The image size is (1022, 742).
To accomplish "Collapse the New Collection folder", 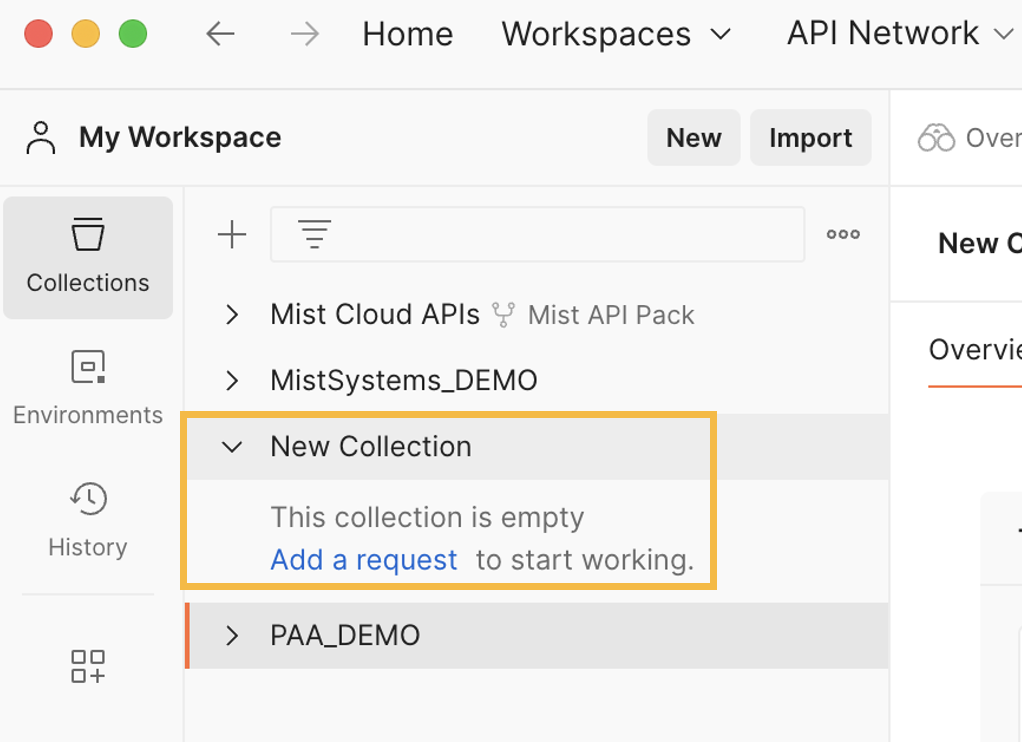I will 232,447.
